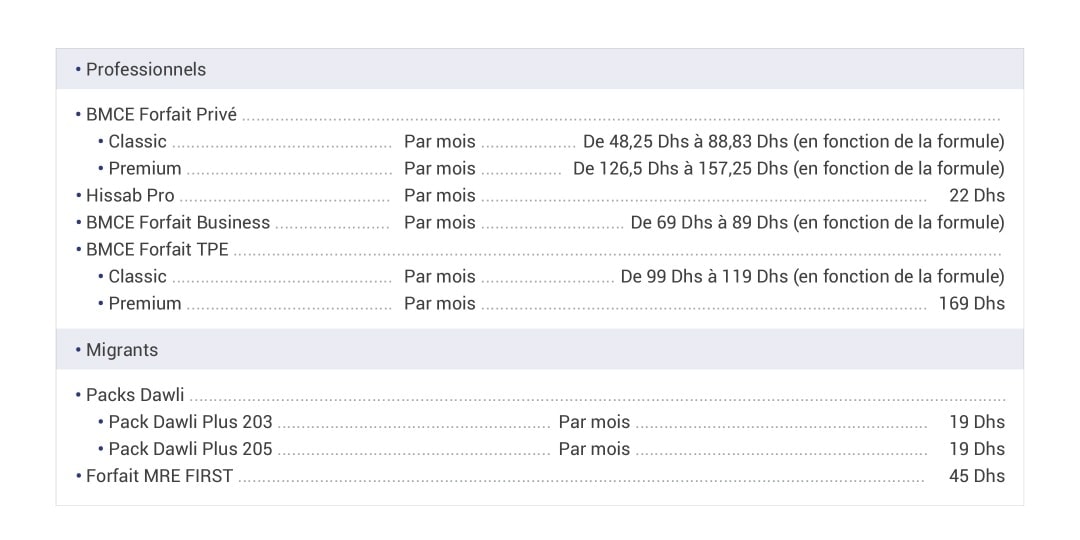1080x540 pixels.
Task: Click 'Par mois' in the Hissab Pro row
Action: point(439,196)
